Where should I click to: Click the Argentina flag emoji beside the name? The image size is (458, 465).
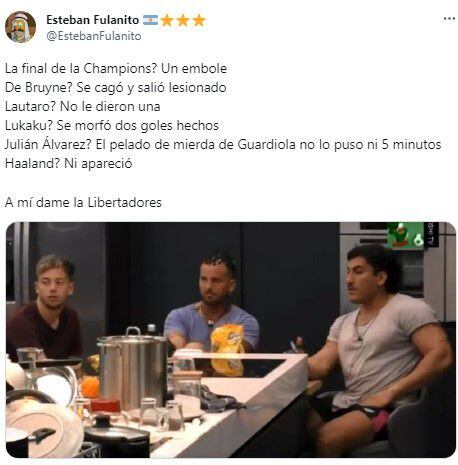pyautogui.click(x=150, y=20)
